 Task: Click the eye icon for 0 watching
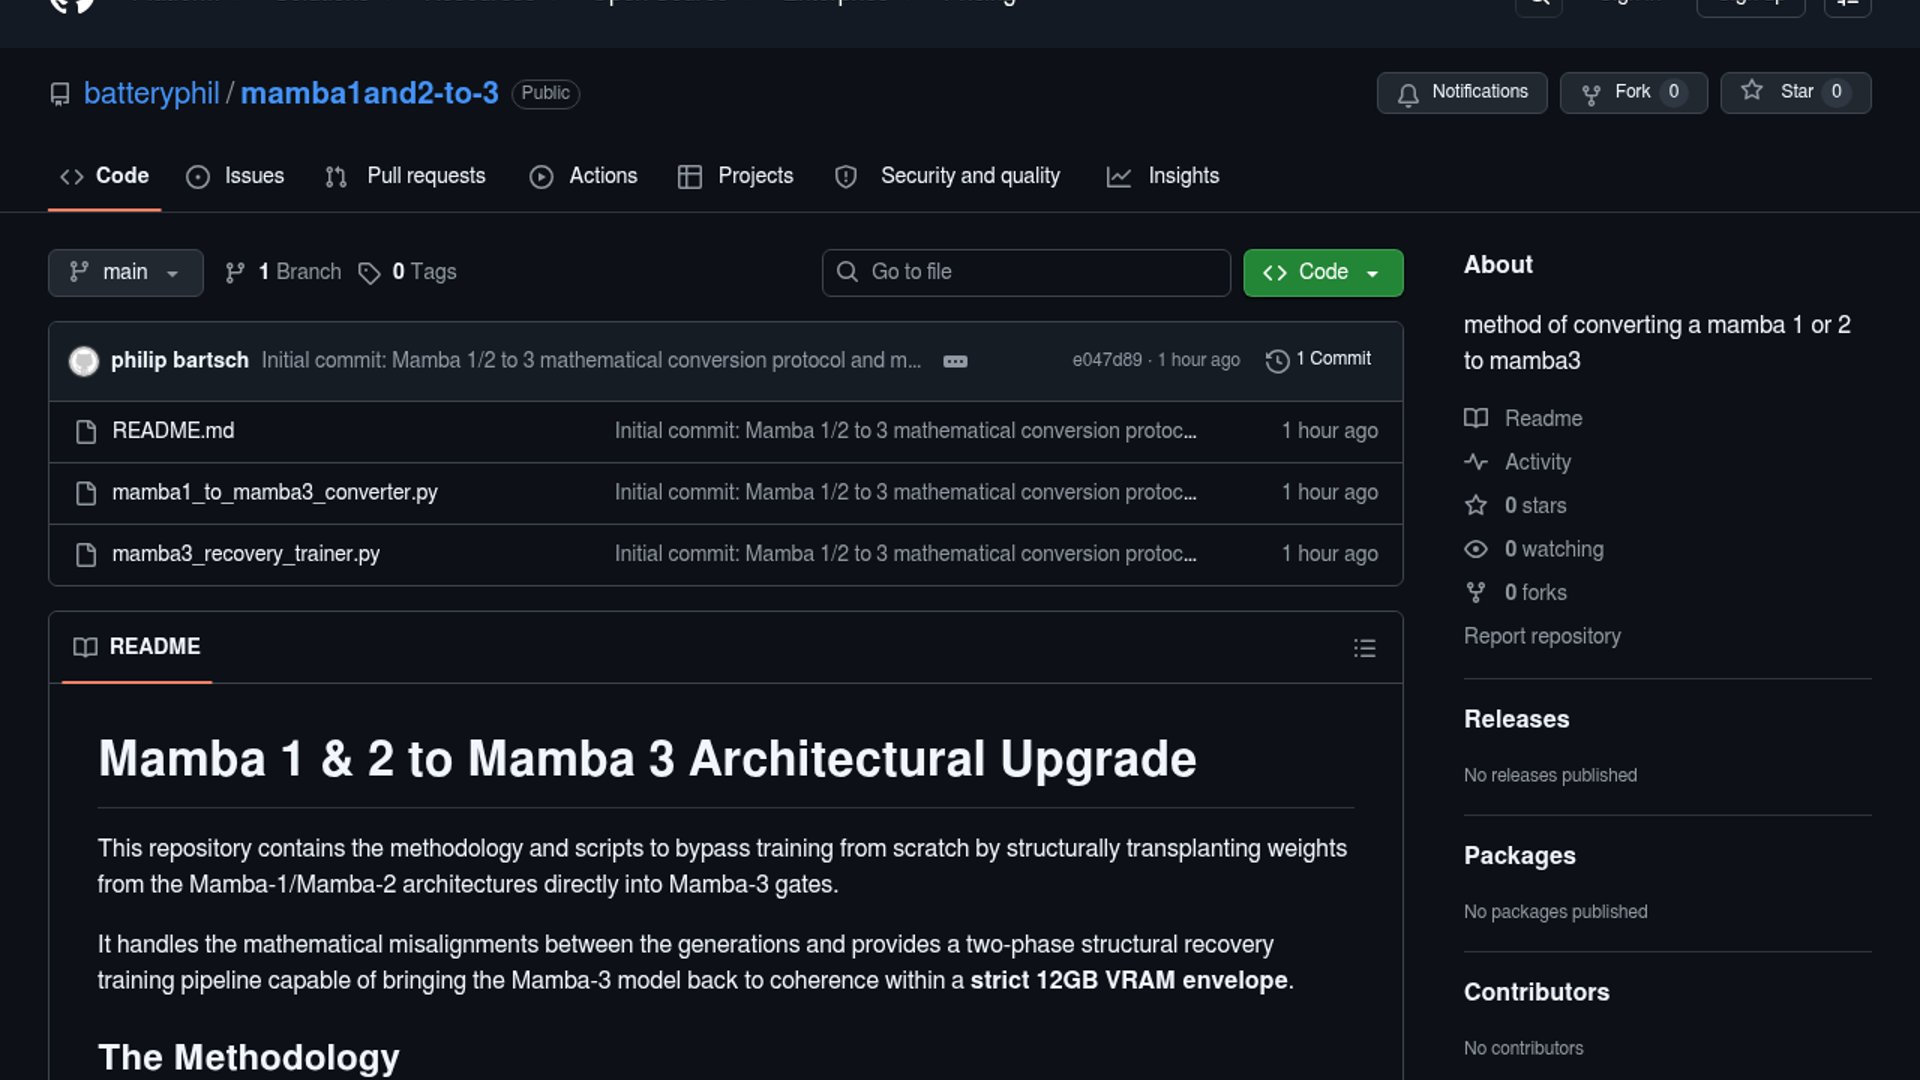[1476, 549]
